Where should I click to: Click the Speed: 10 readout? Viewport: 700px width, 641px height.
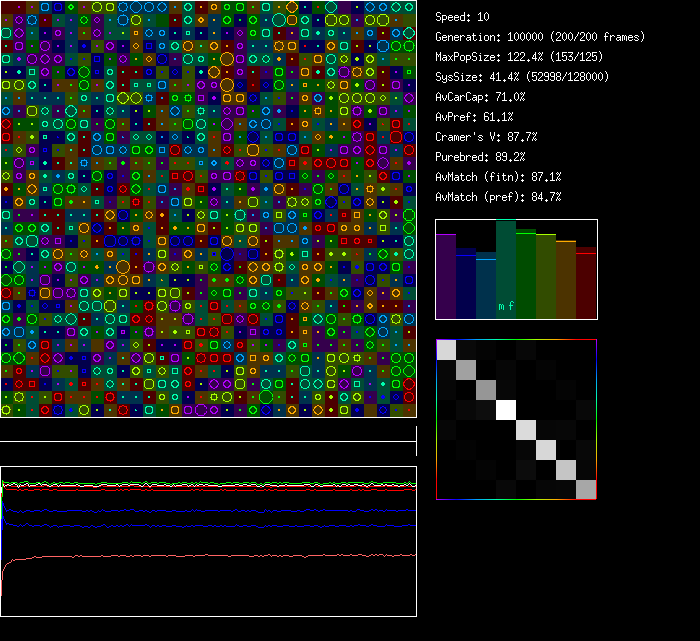pyautogui.click(x=463, y=17)
